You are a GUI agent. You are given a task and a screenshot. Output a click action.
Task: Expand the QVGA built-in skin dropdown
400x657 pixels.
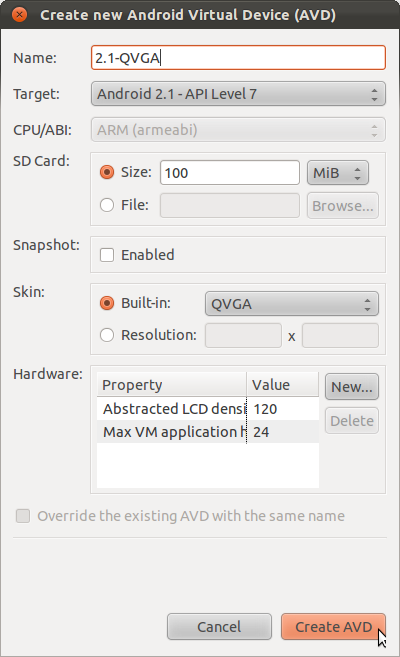pyautogui.click(x=292, y=304)
